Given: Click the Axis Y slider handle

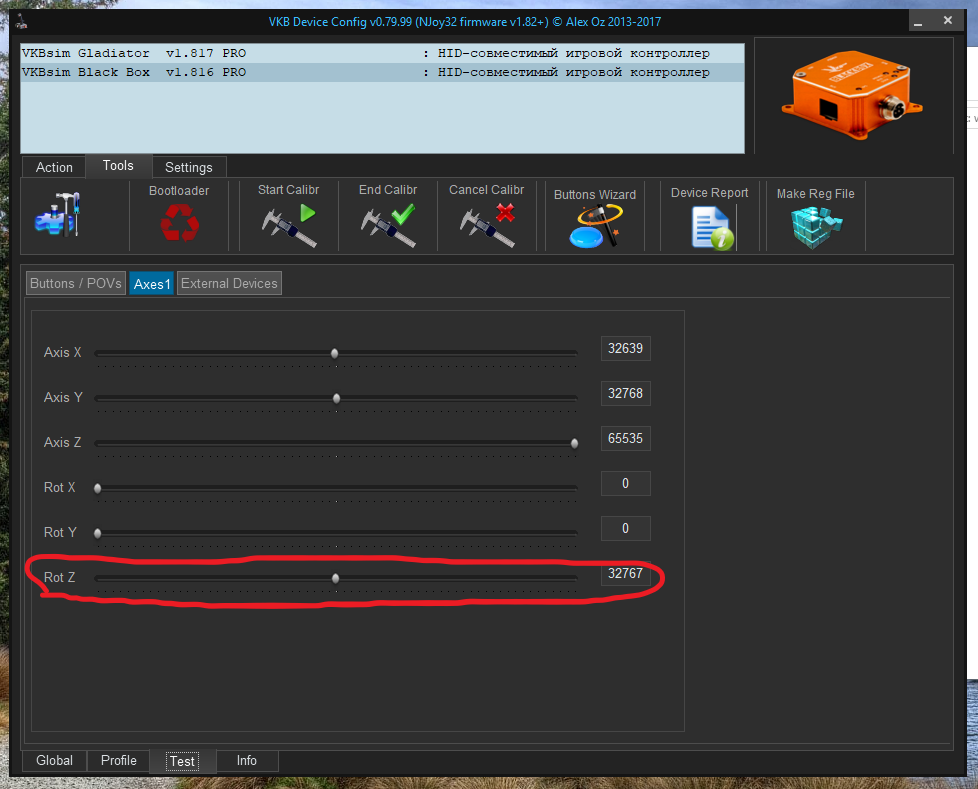Looking at the screenshot, I should pyautogui.click(x=336, y=399).
